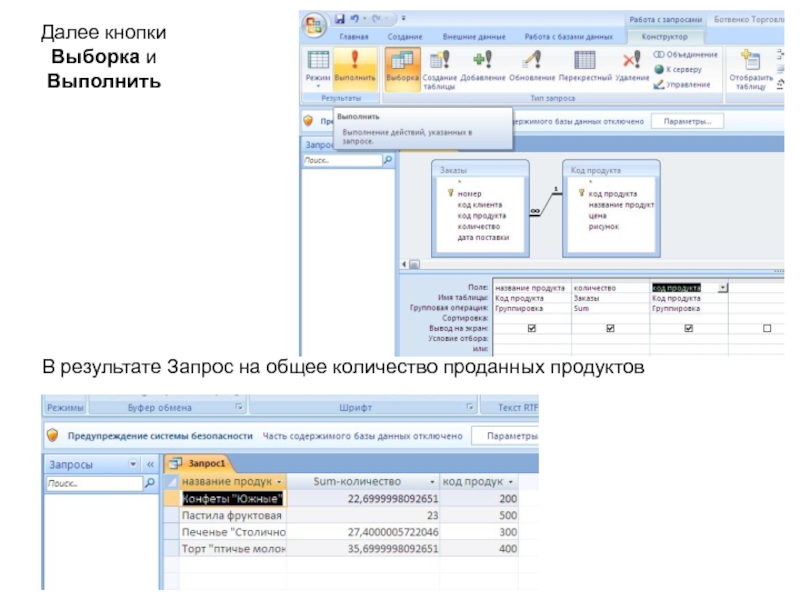Select the Конфеты "Южные" cell

(233, 498)
